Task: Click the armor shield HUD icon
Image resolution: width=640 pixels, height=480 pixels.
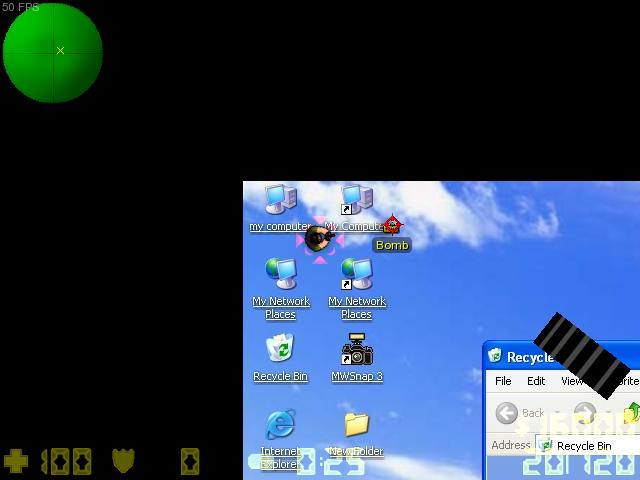Action: point(123,461)
